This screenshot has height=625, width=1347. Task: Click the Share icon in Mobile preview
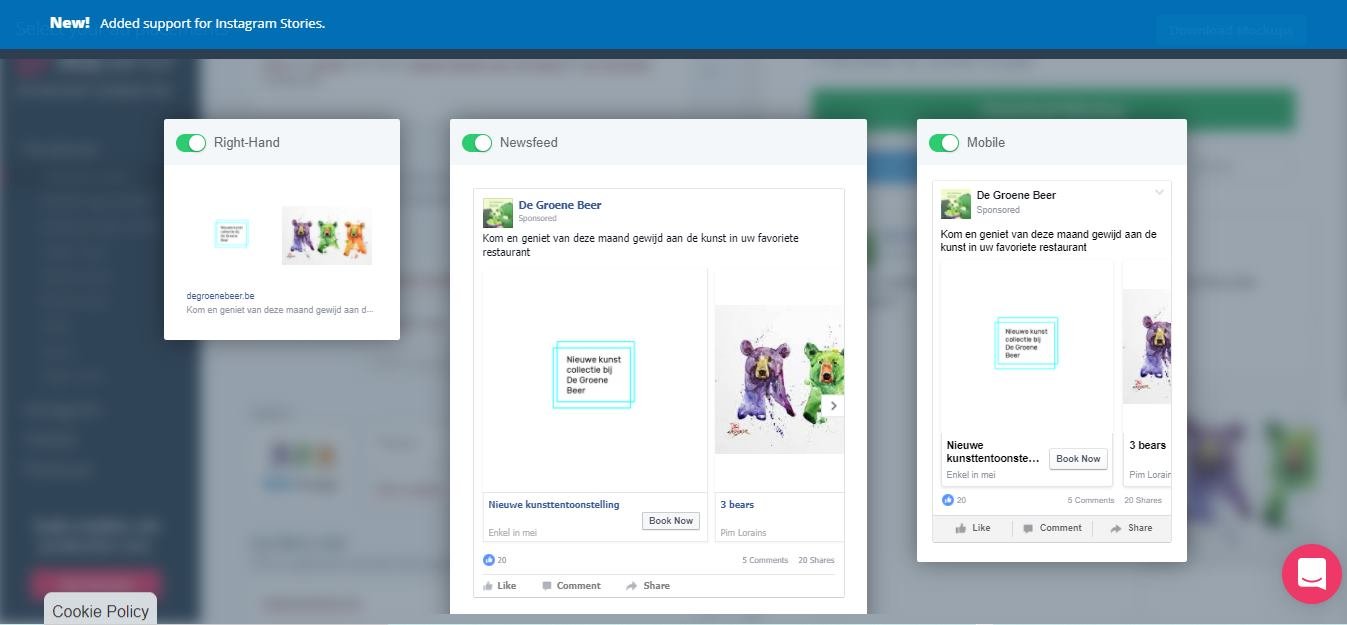tap(1115, 528)
